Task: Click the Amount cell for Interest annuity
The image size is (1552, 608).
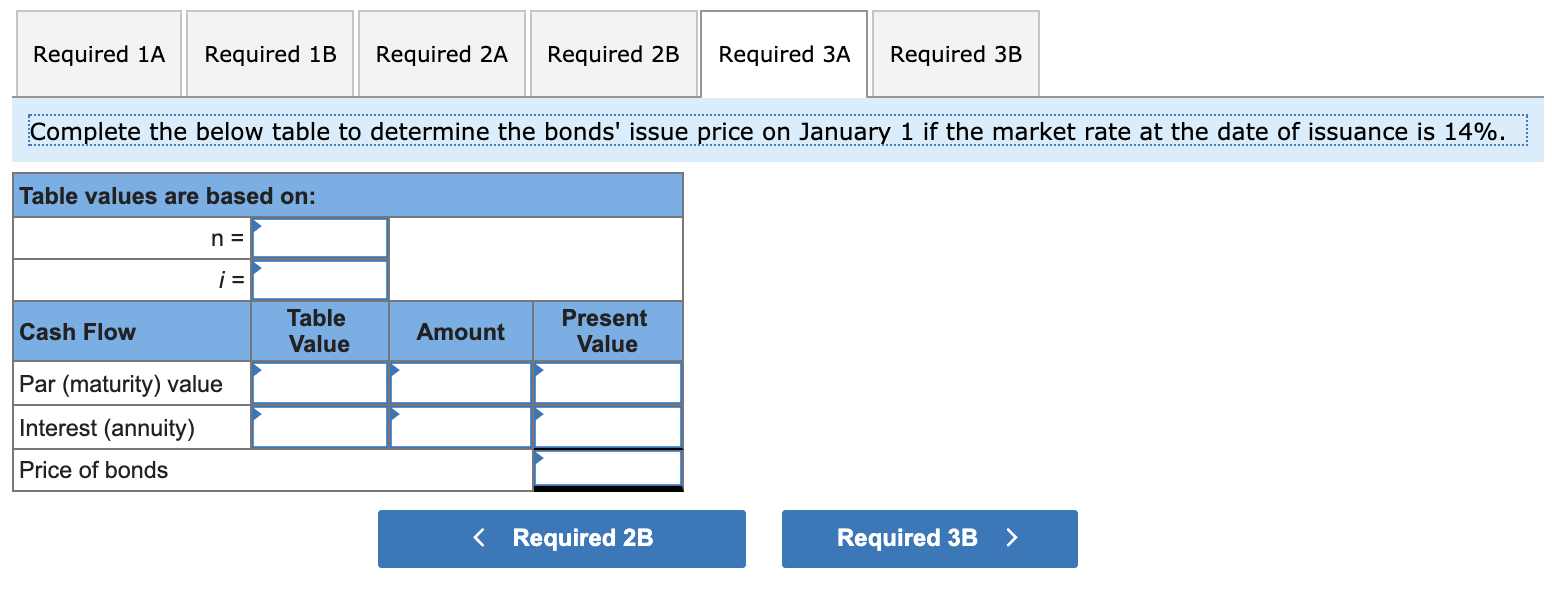Action: (x=461, y=426)
